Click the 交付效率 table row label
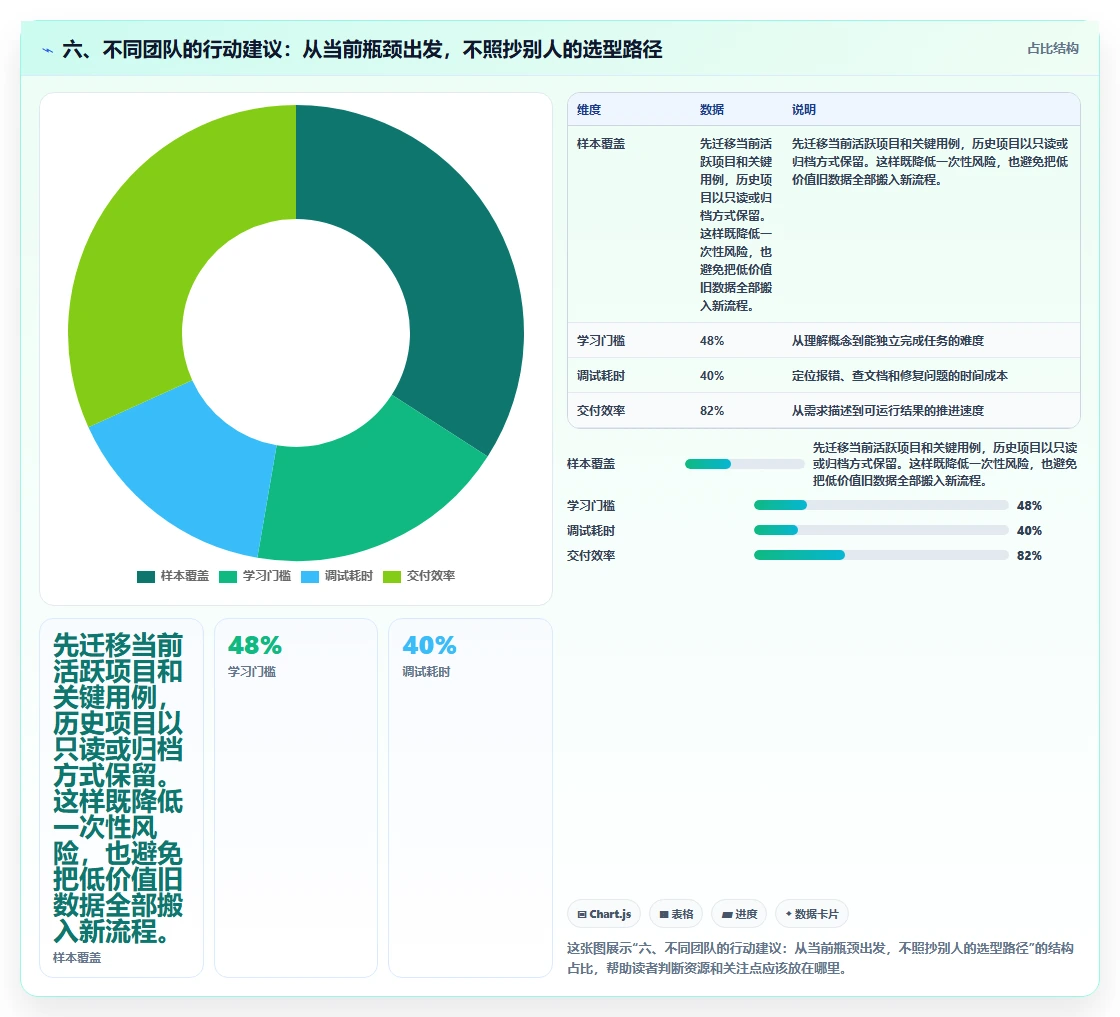This screenshot has height=1017, width=1120. pos(601,411)
